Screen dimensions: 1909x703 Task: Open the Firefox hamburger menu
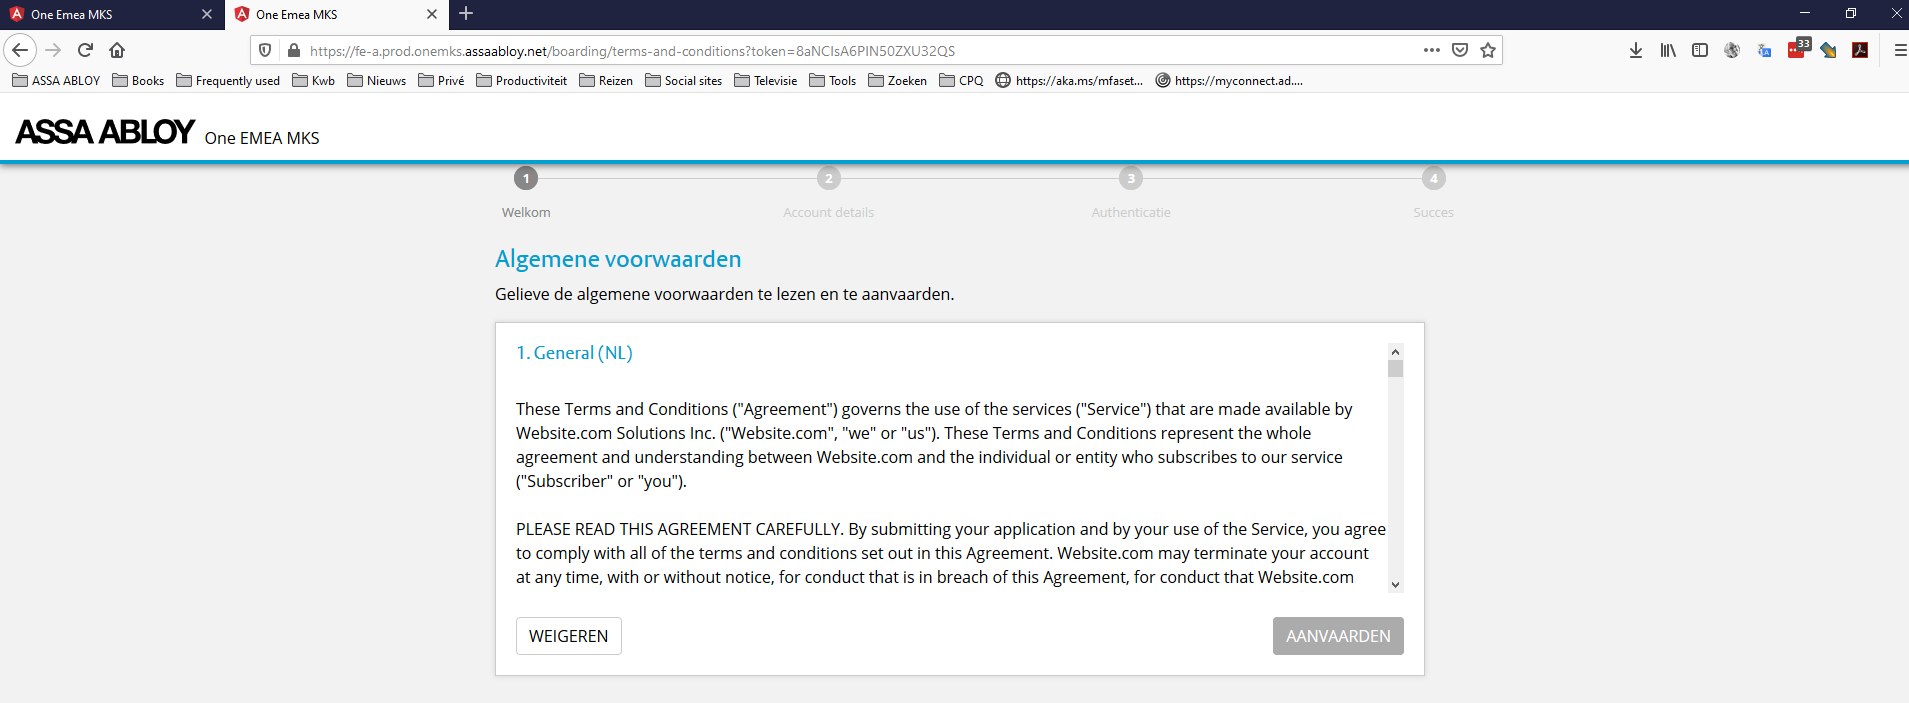(x=1899, y=50)
